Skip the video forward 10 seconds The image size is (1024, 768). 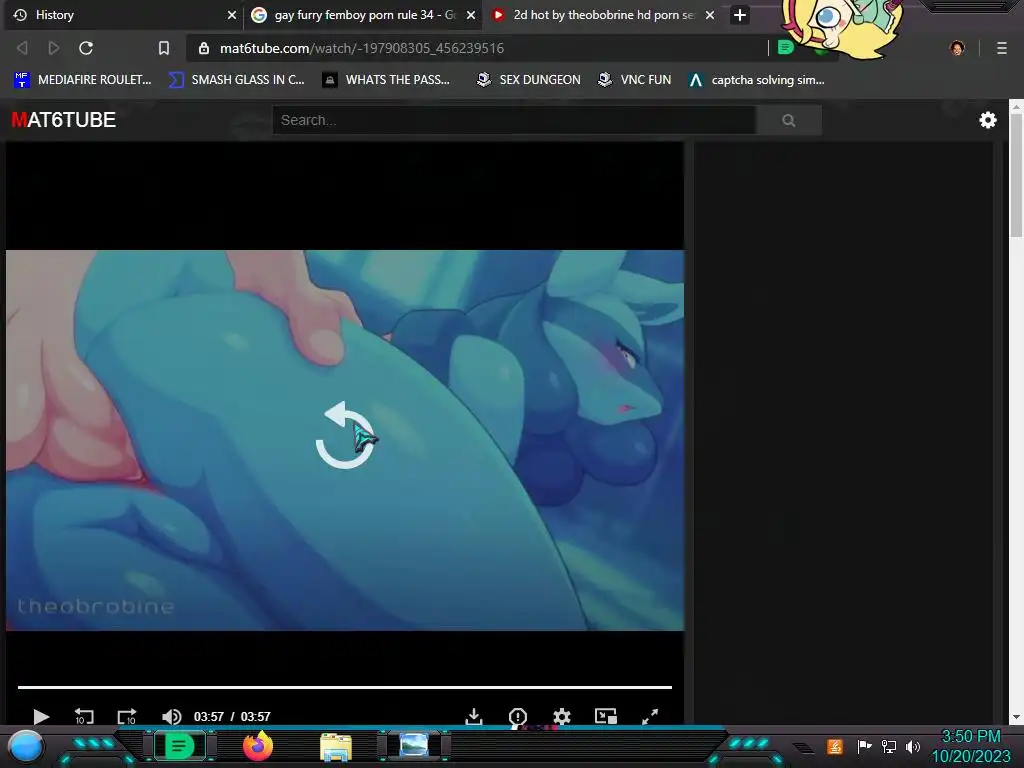[x=127, y=716]
